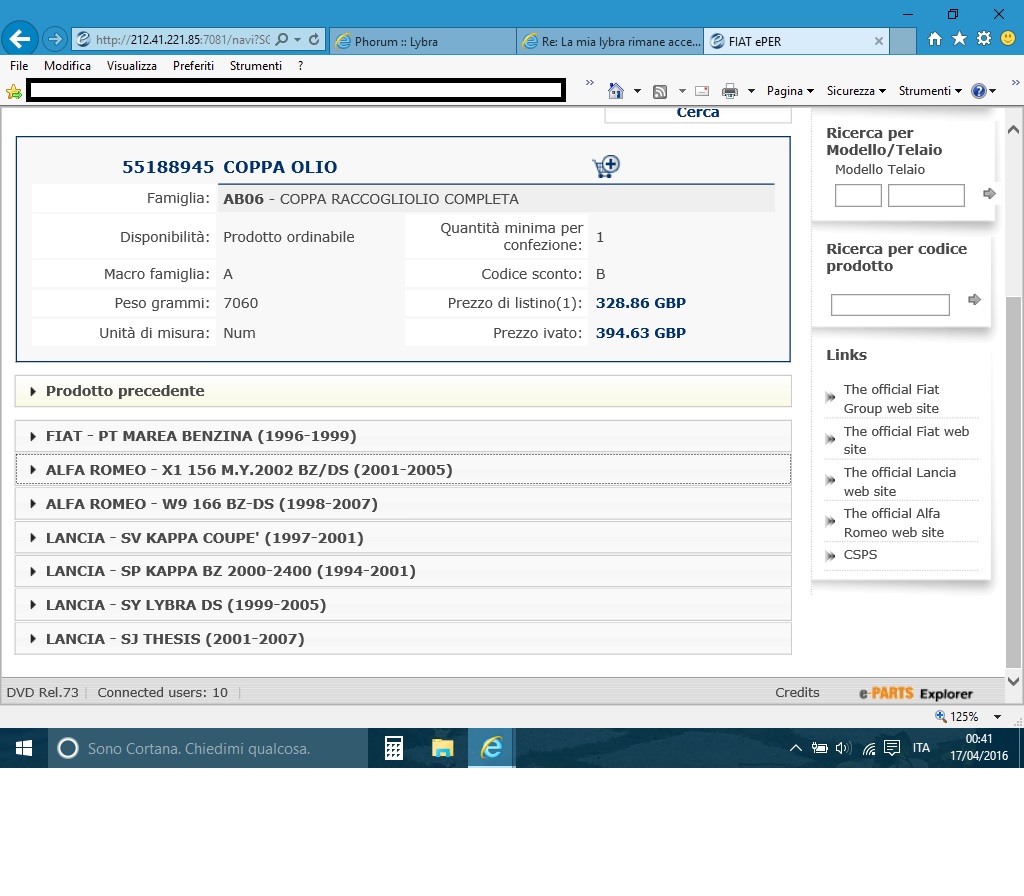1024x896 pixels.
Task: Click the command bar Home icon
Action: coord(616,91)
